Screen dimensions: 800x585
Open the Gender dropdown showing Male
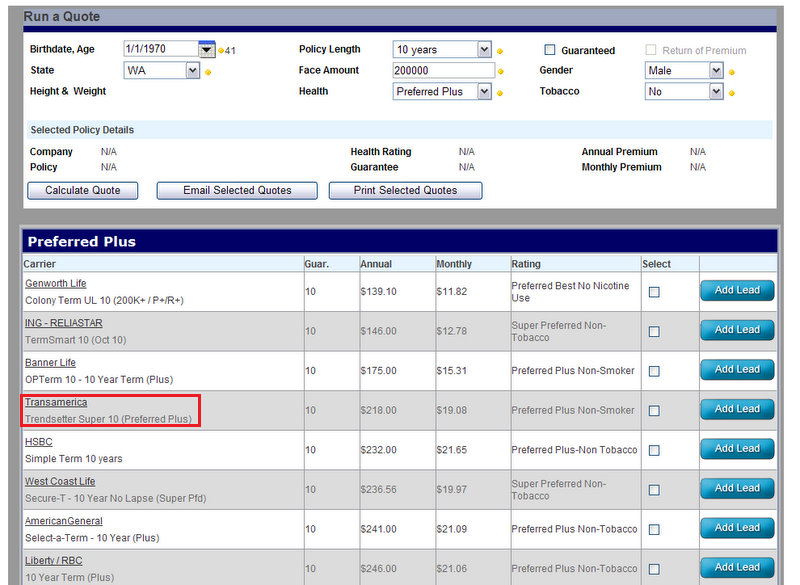click(x=716, y=70)
